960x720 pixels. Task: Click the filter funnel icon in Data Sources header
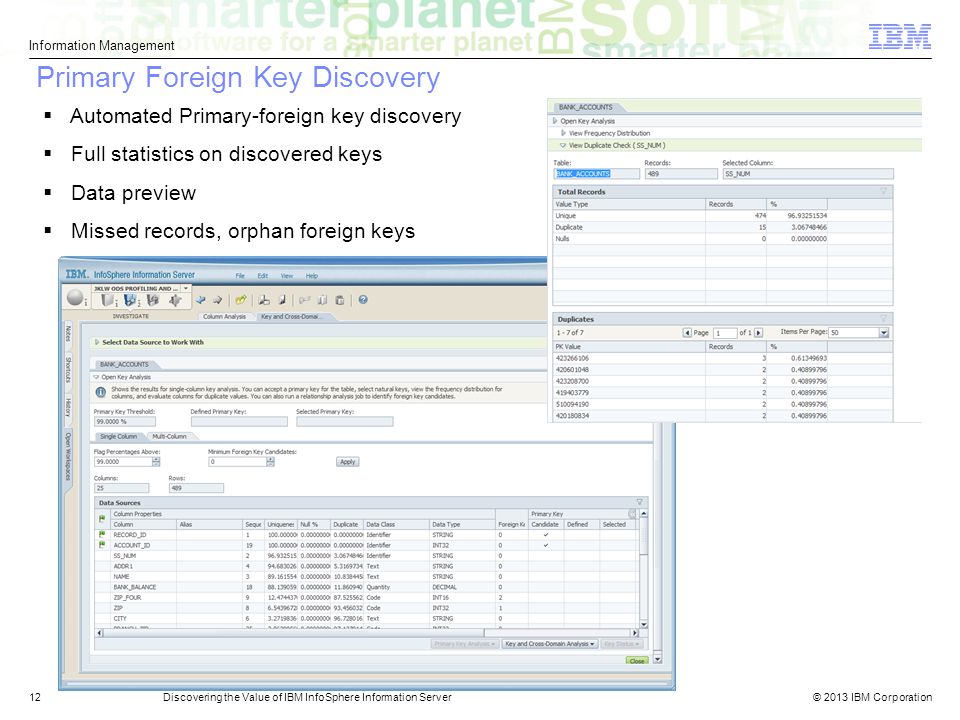point(639,503)
